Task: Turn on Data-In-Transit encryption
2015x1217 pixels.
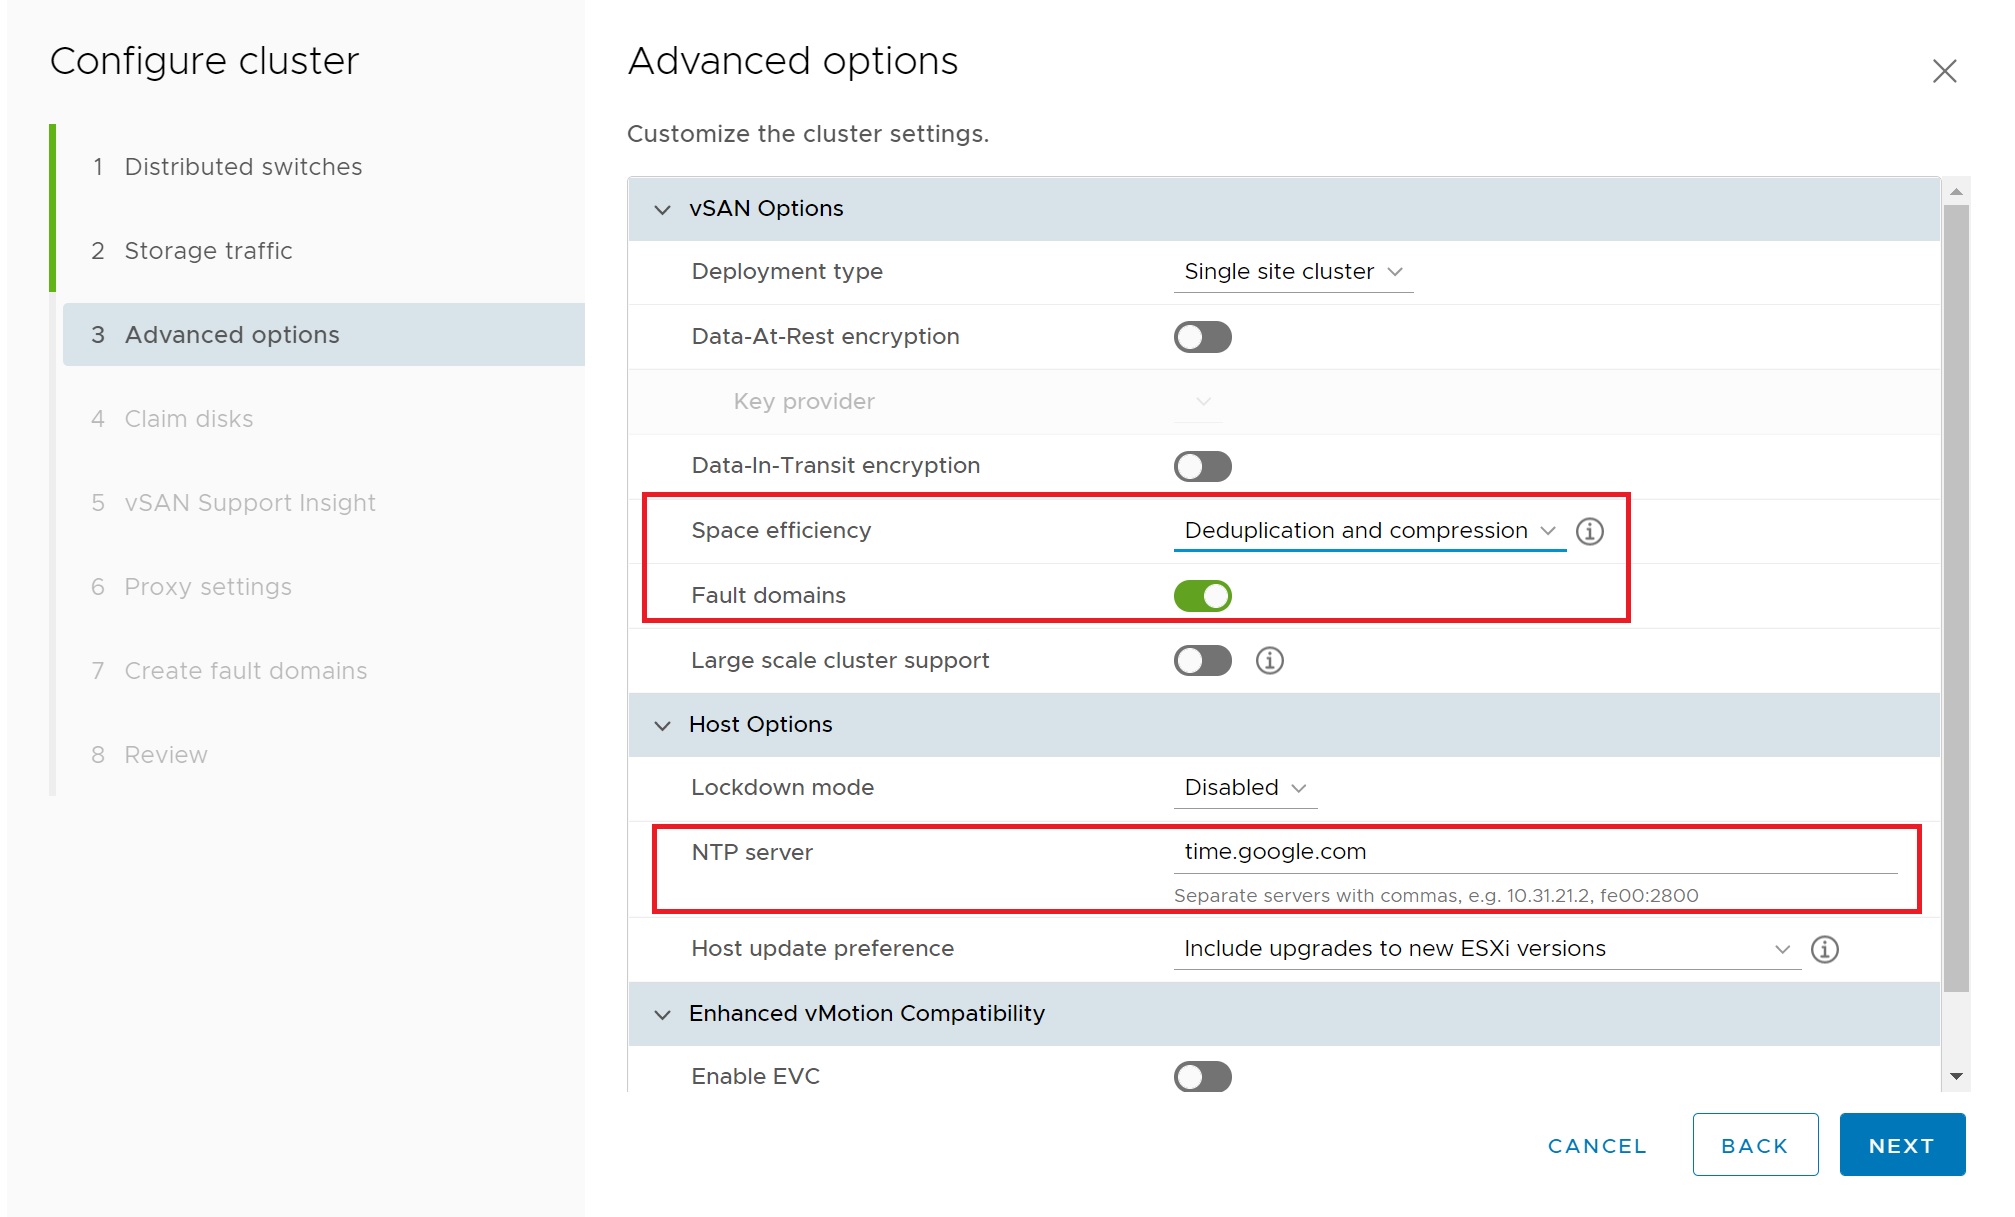Action: click(1202, 466)
